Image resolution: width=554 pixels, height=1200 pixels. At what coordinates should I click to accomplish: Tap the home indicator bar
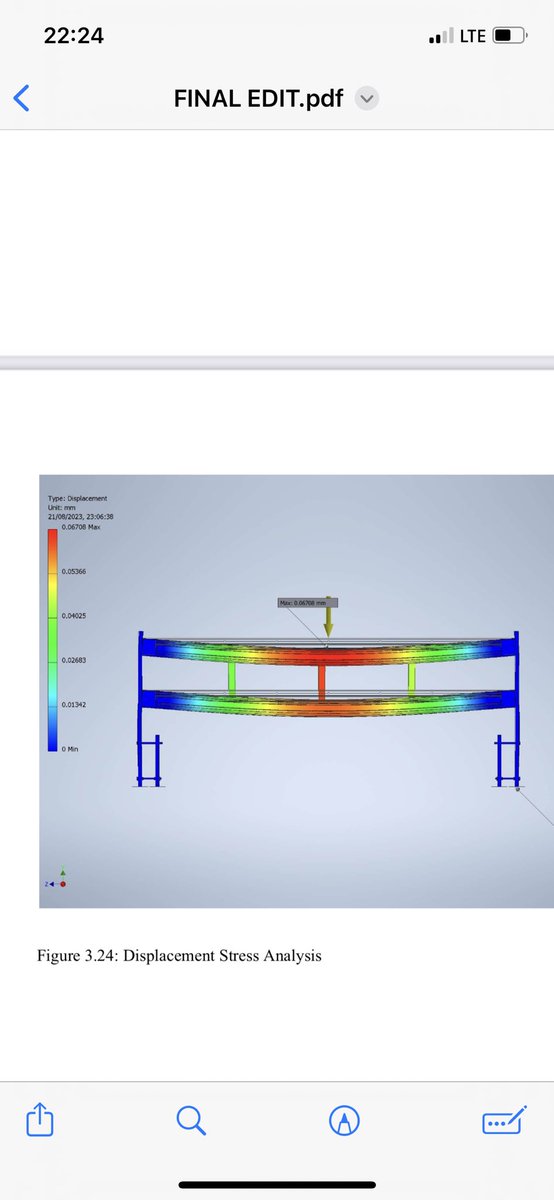point(277,1186)
